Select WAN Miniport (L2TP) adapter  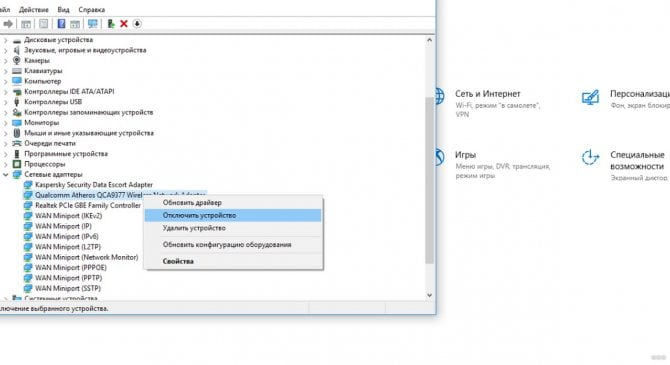pos(68,247)
